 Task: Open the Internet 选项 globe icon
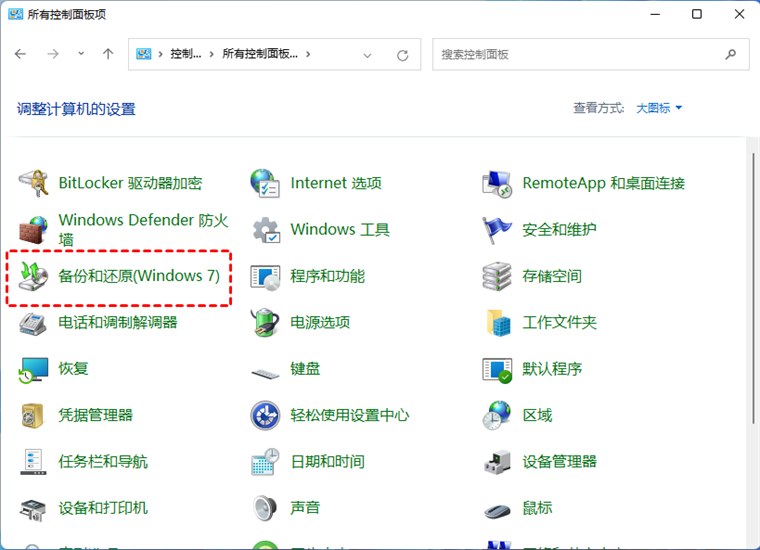click(x=266, y=184)
